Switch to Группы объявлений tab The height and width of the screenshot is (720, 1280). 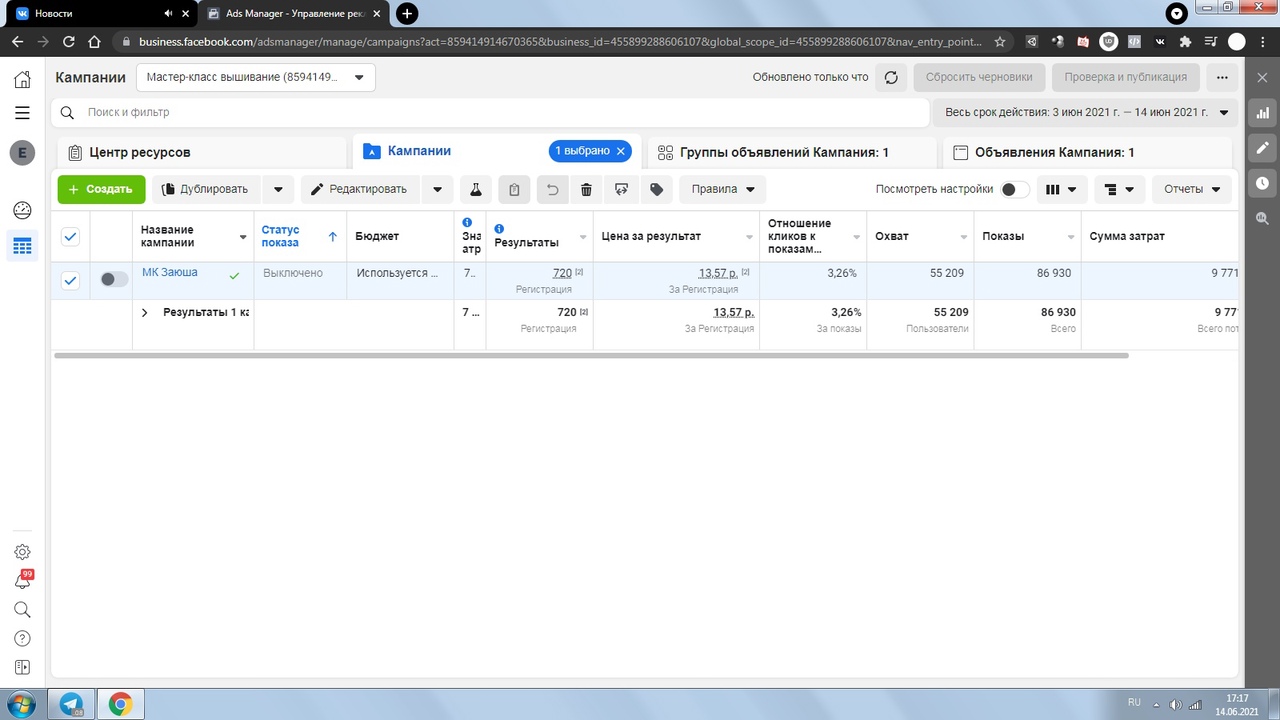(790, 153)
